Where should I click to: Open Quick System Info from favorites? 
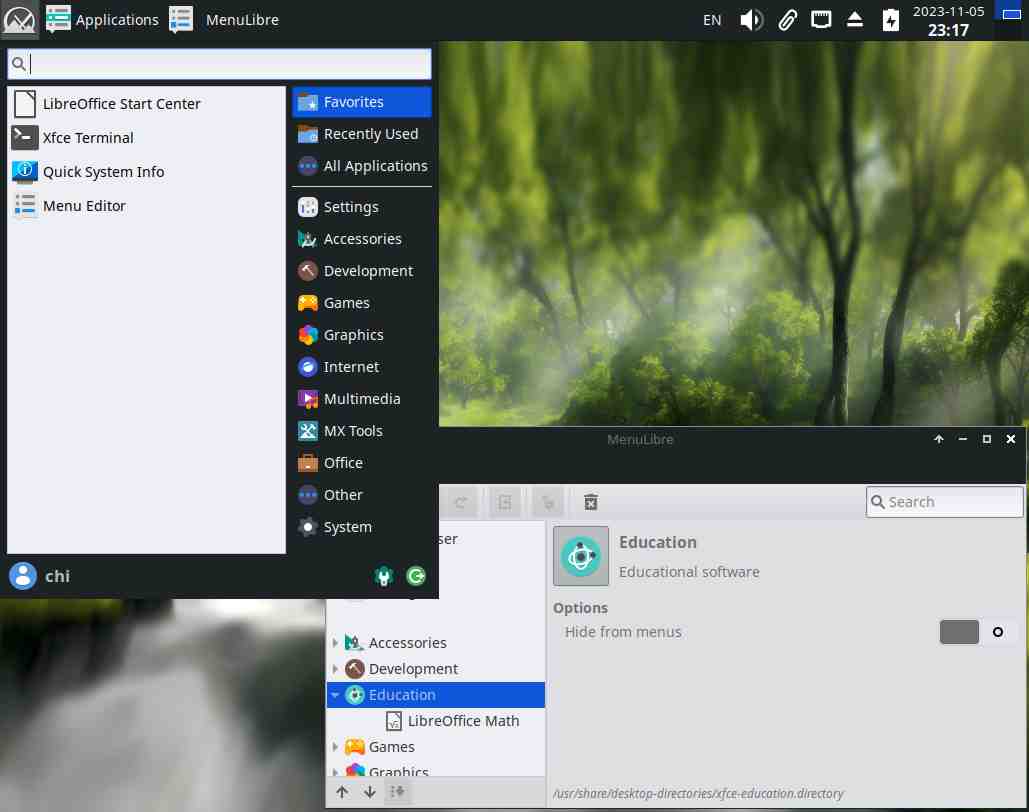coord(146,172)
